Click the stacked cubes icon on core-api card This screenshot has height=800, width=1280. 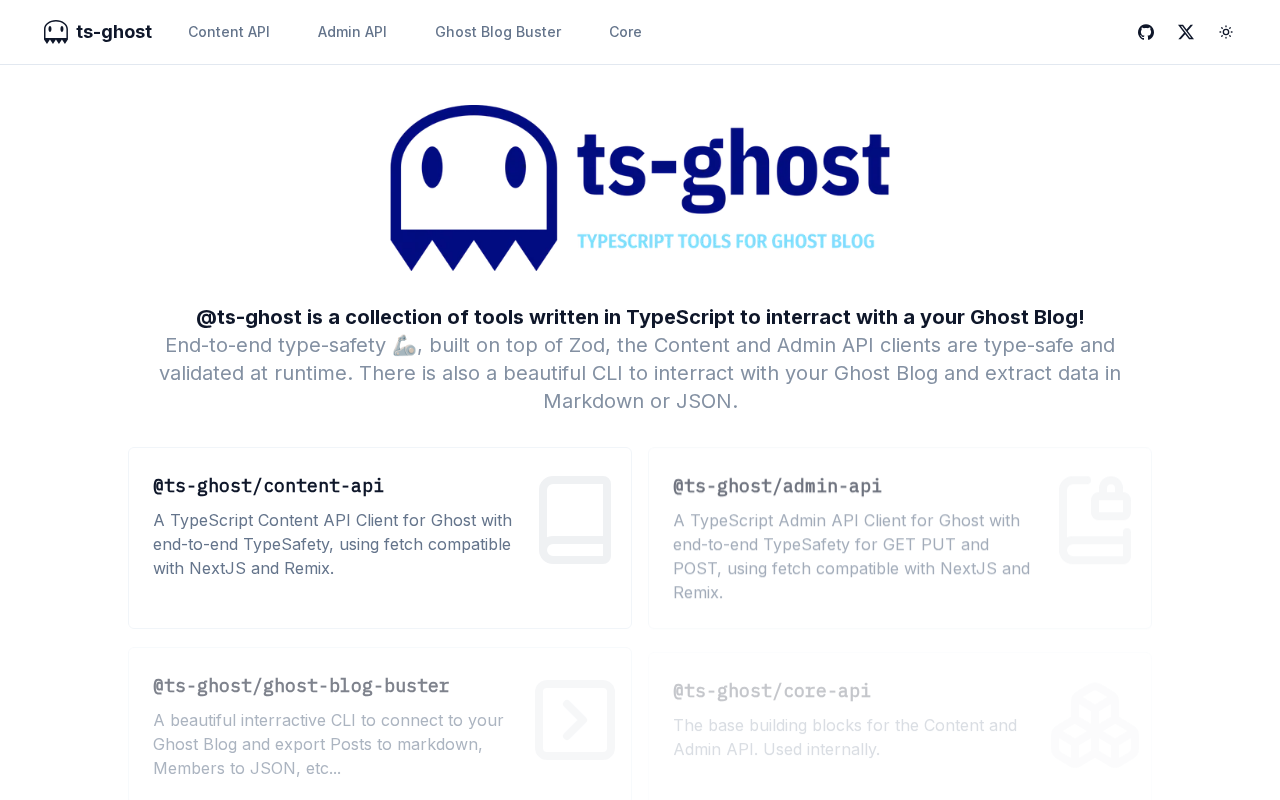[1095, 725]
